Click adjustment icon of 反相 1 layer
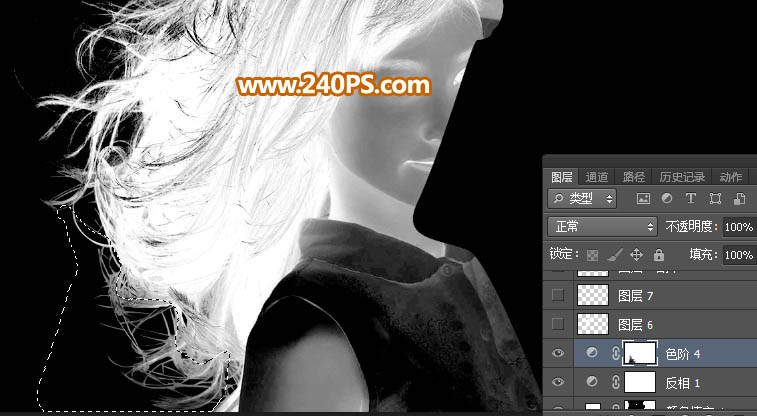The height and width of the screenshot is (416, 757). click(x=592, y=382)
